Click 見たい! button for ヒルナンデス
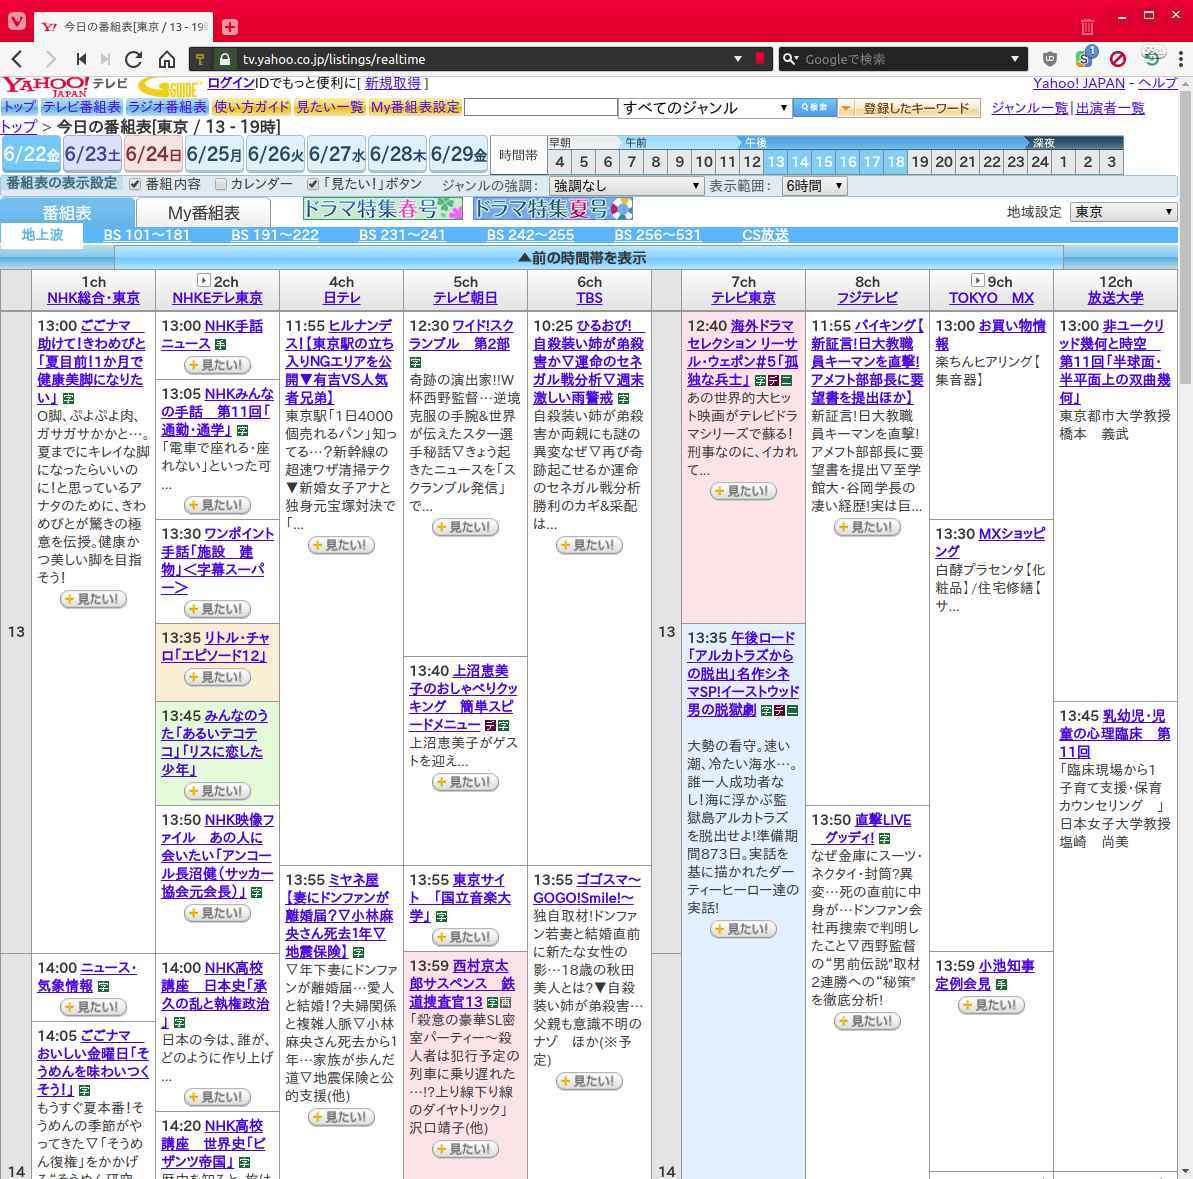Screen dimensions: 1193x1179 (x=342, y=545)
